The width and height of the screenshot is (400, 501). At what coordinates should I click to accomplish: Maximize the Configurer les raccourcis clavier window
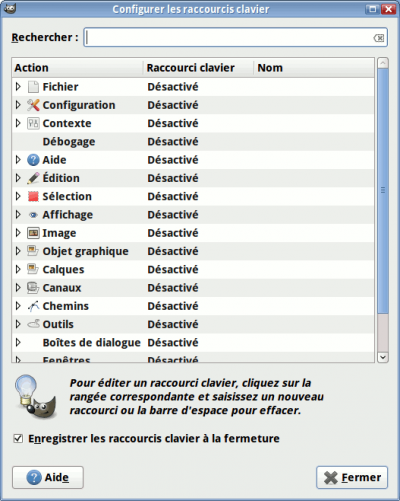pos(372,9)
